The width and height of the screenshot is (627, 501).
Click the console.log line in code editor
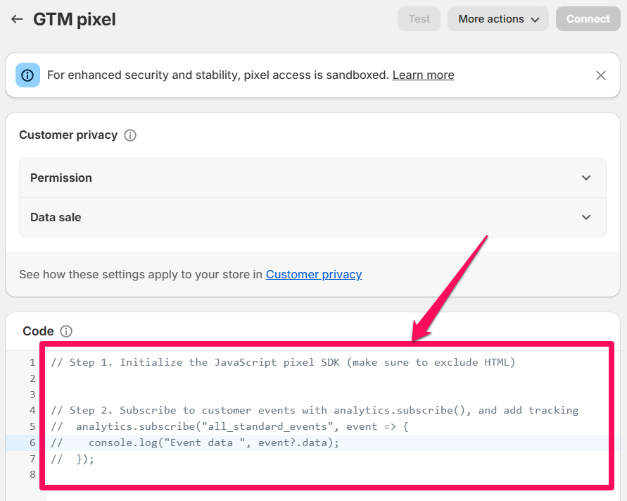pos(195,443)
